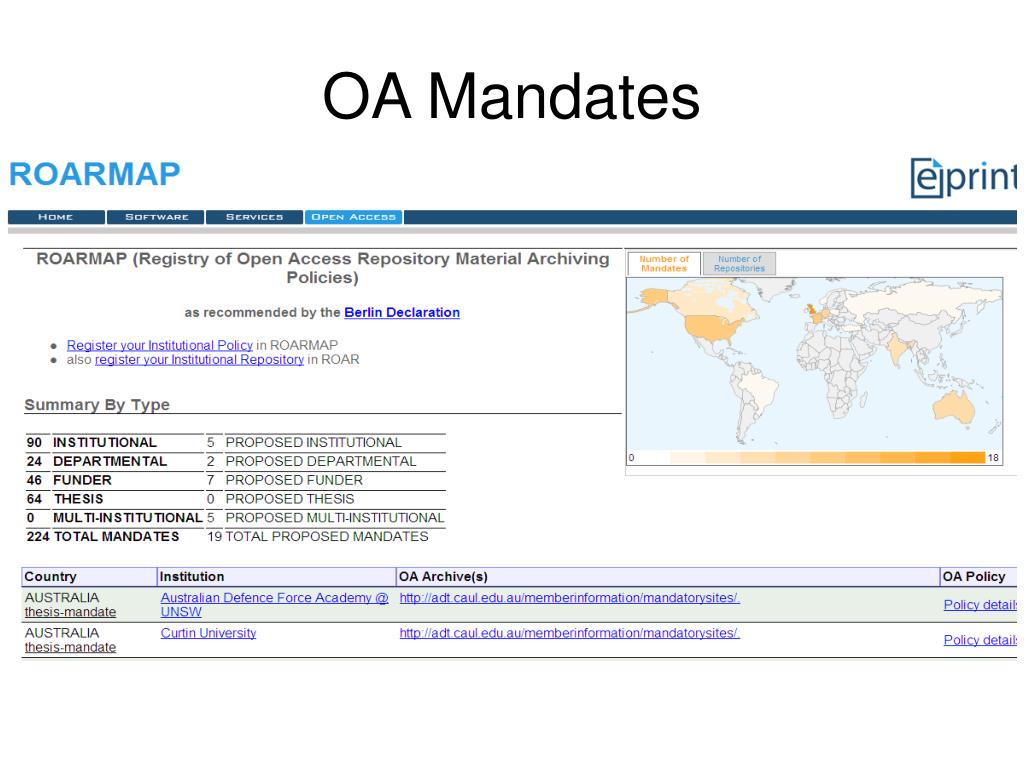Click the '0 MULTI-INSTITUTIONAL' summary row
Image resolution: width=1024 pixels, height=768 pixels.
coord(115,517)
